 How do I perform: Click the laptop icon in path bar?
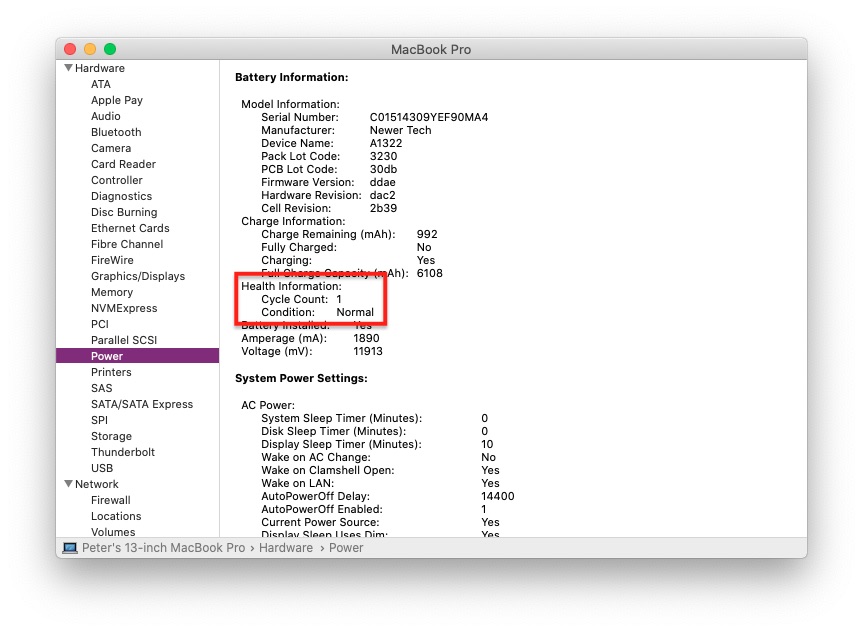[70, 548]
